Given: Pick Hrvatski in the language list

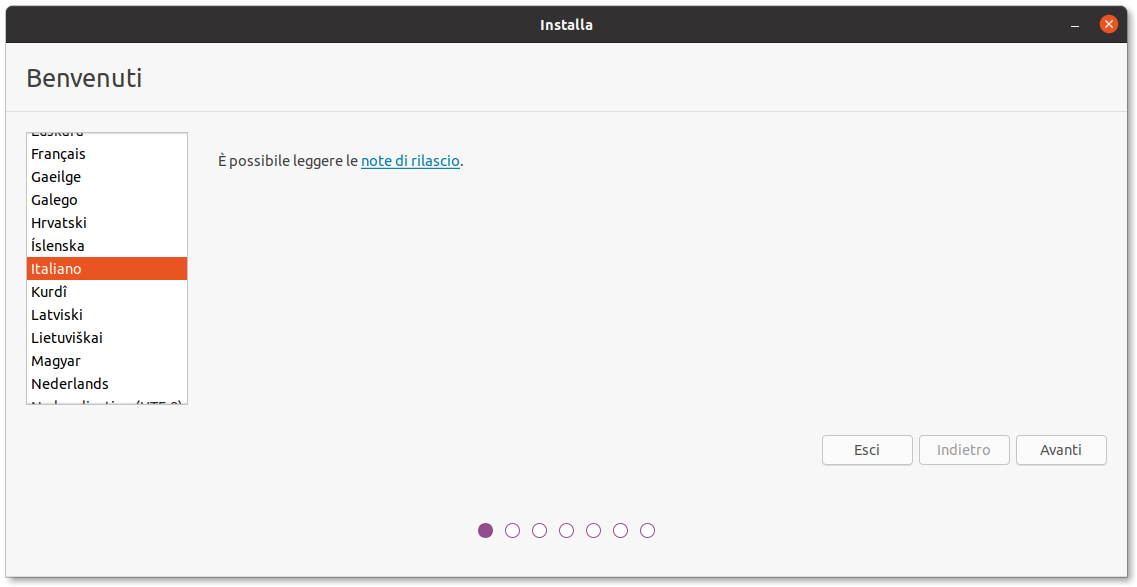Looking at the screenshot, I should click(58, 223).
